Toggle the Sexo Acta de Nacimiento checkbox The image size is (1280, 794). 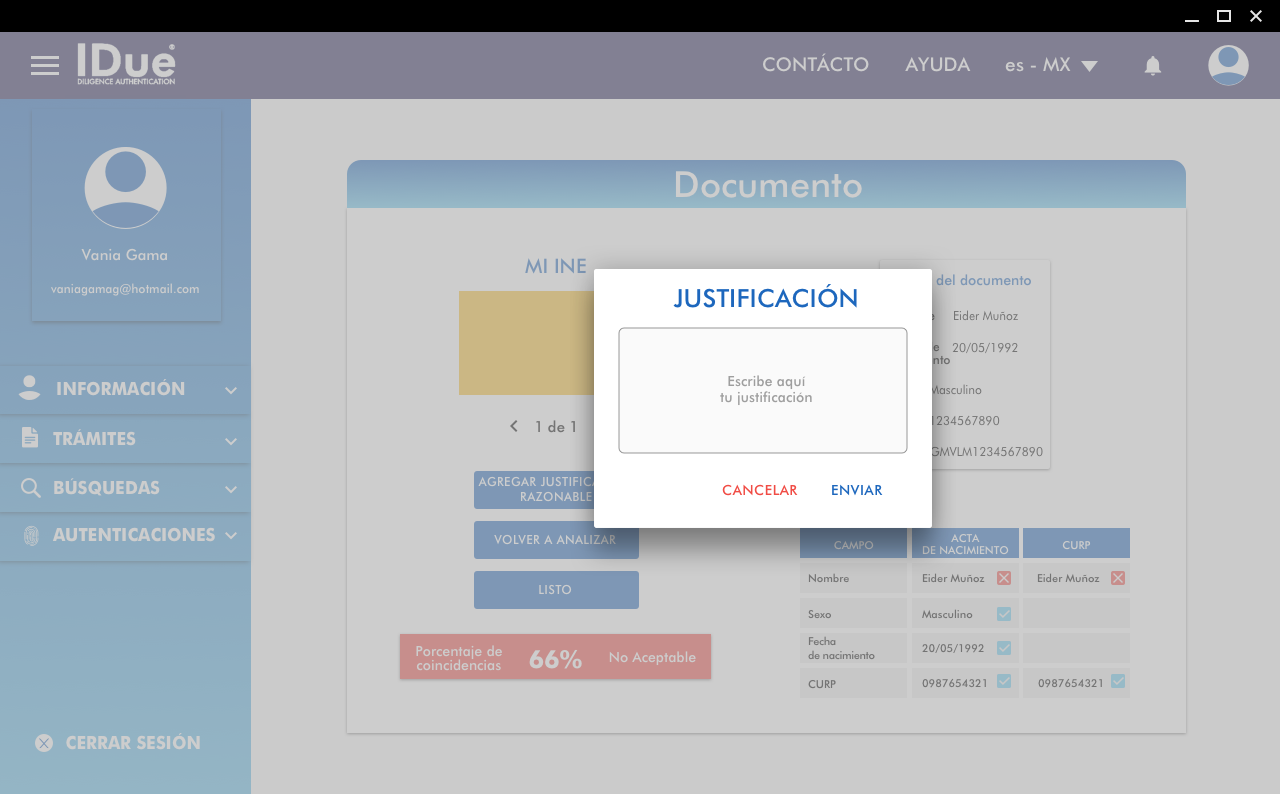(x=1004, y=614)
